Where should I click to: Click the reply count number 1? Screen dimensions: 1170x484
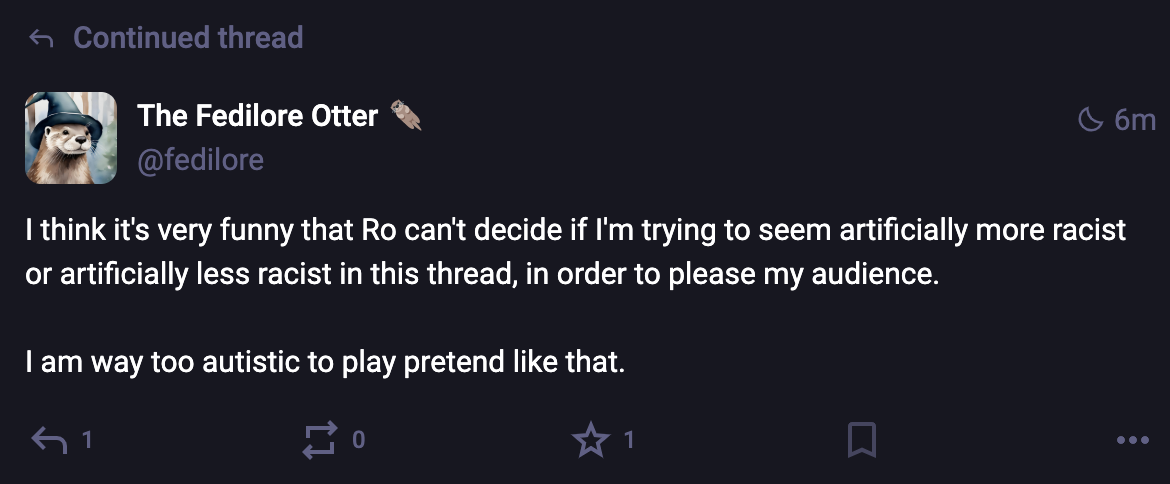coord(87,439)
